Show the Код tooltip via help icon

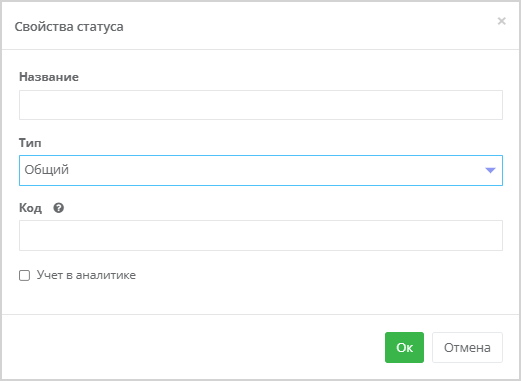[x=58, y=208]
